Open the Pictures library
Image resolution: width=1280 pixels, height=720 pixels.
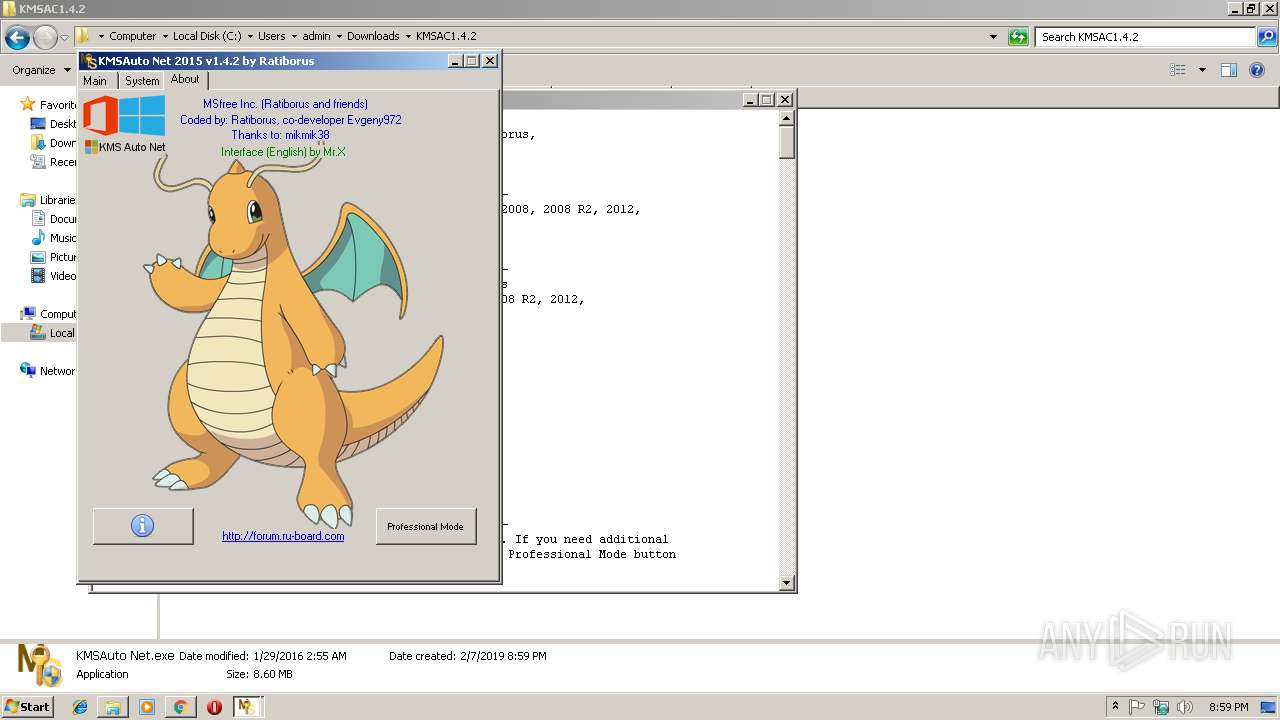tap(54, 257)
